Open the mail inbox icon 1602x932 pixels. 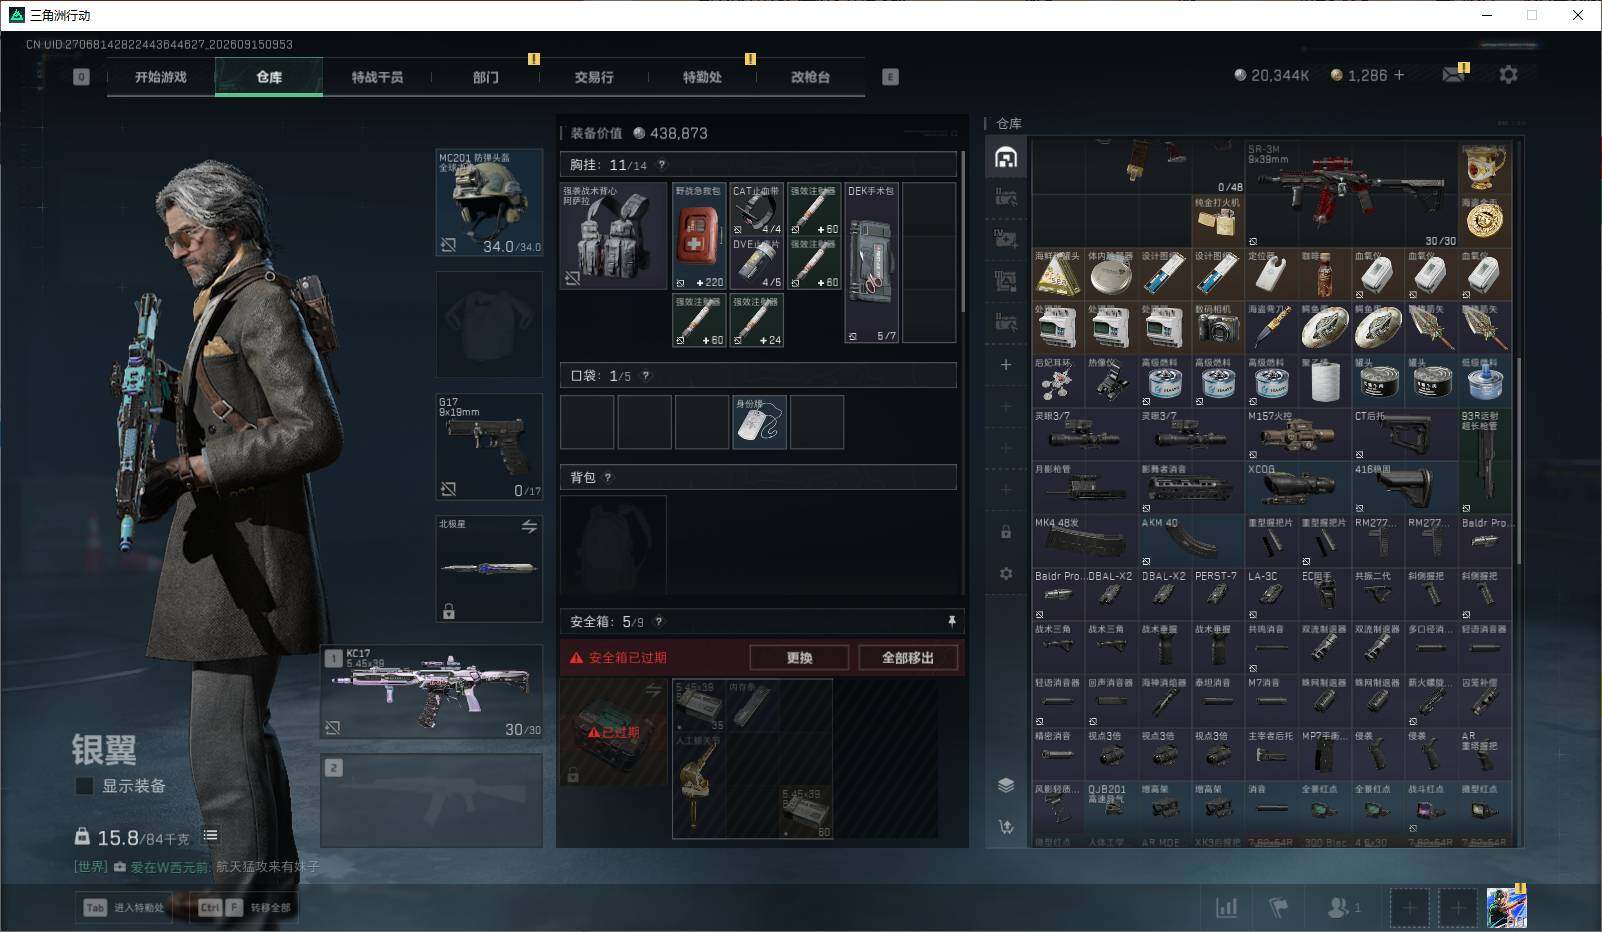(x=1453, y=74)
